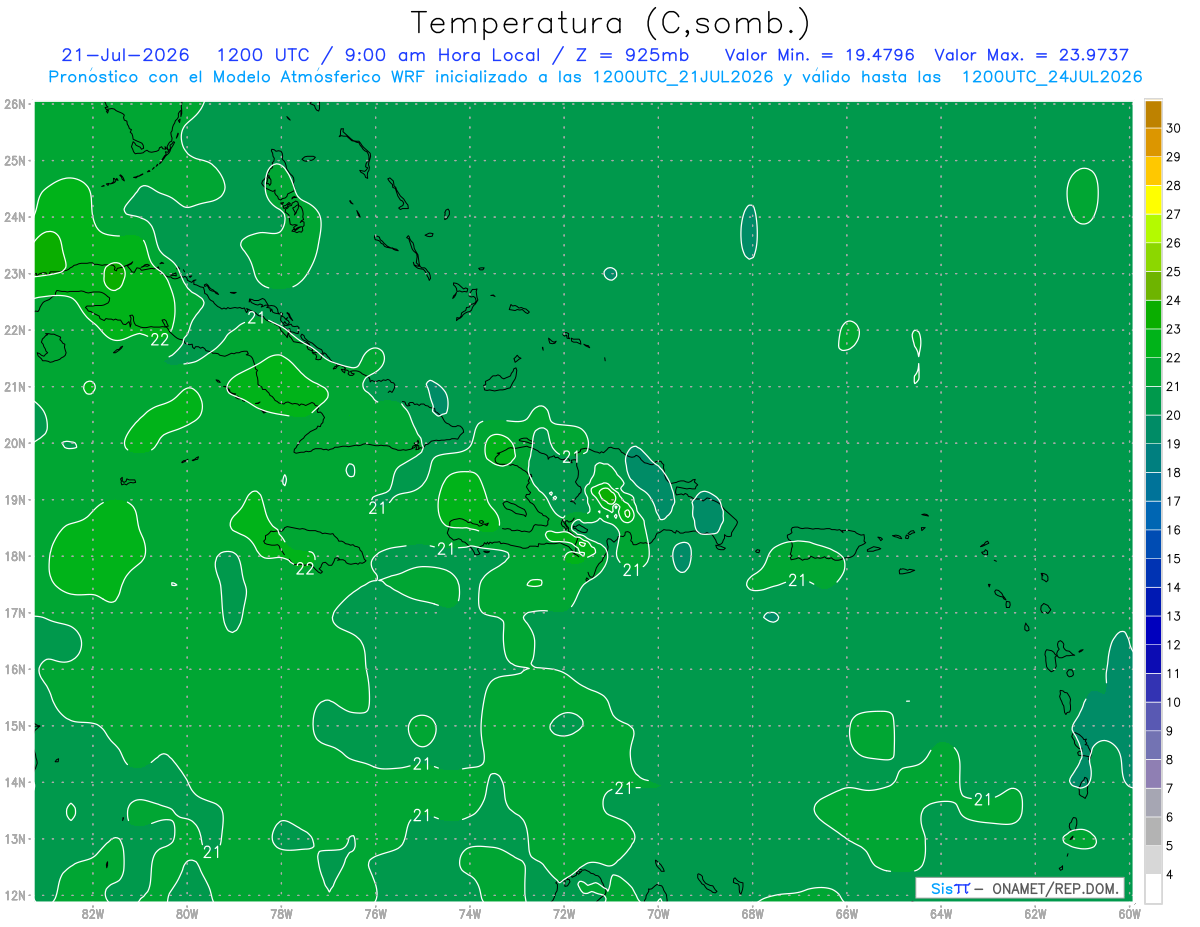Click color scale label '18'
The image size is (1200, 927).
(x=1173, y=473)
